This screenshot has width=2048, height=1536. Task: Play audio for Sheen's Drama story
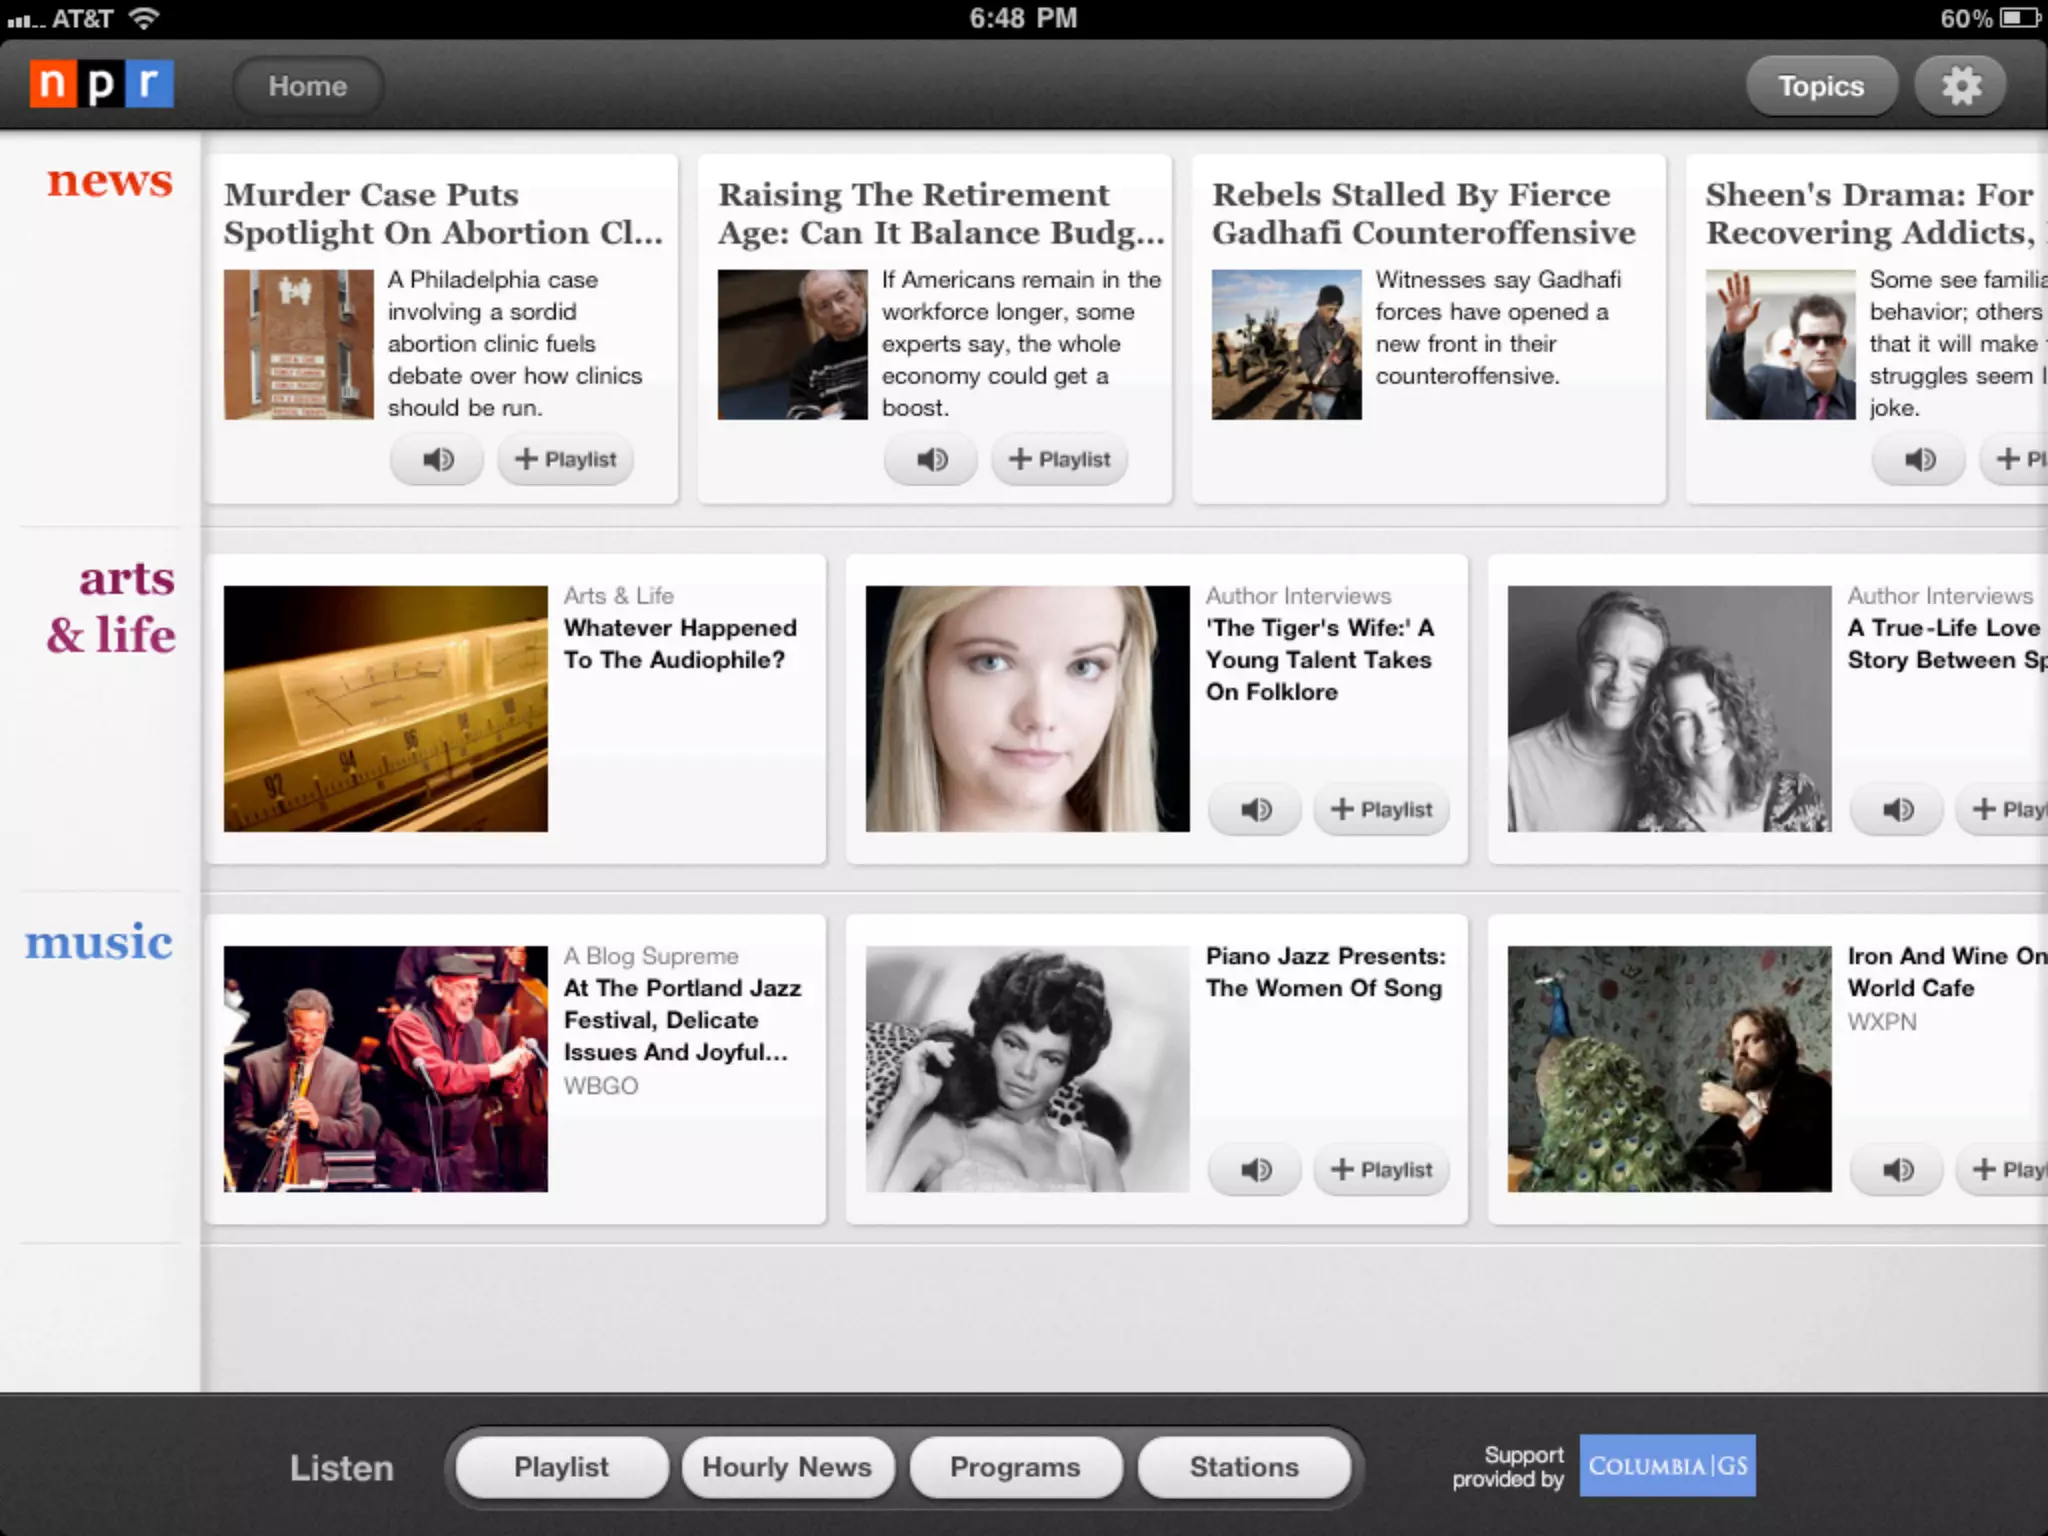(1919, 459)
